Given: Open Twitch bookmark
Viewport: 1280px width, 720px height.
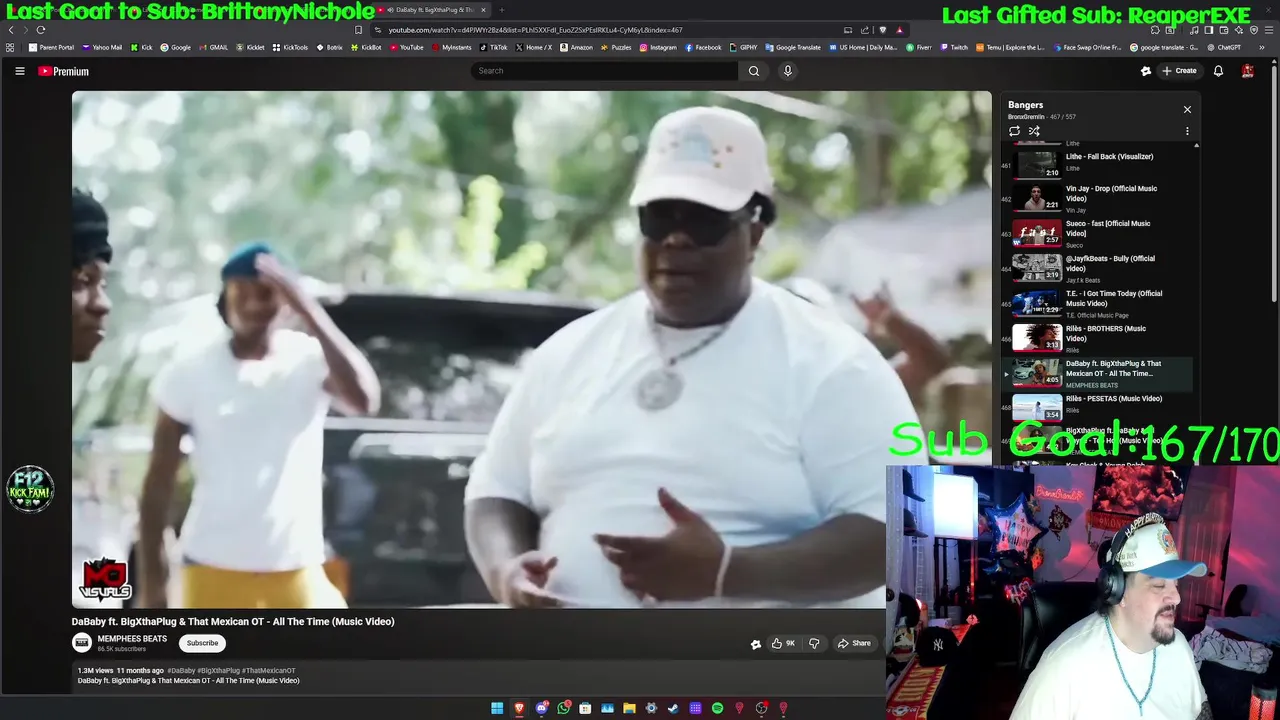Looking at the screenshot, I should pos(954,47).
